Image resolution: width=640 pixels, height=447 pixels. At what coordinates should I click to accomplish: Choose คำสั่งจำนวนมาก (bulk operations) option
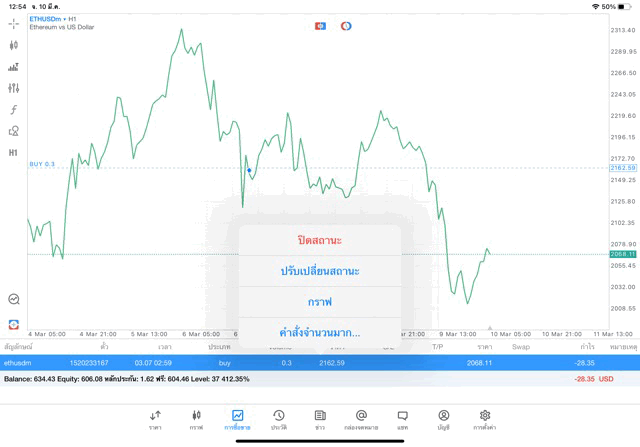[320, 332]
